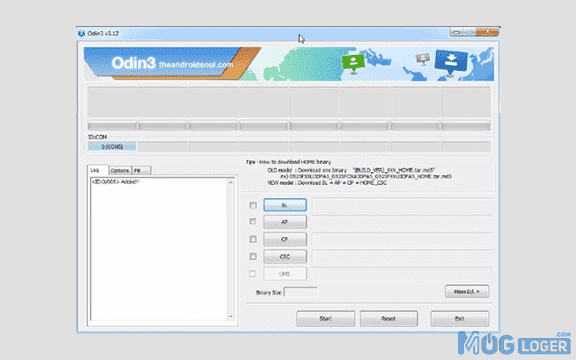The image size is (576, 360).
Task: Tick the checkbox beside the BL button
Action: tap(253, 205)
